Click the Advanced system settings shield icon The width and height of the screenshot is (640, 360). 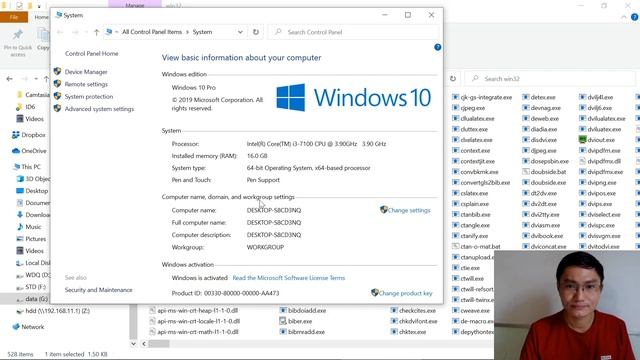[57, 108]
